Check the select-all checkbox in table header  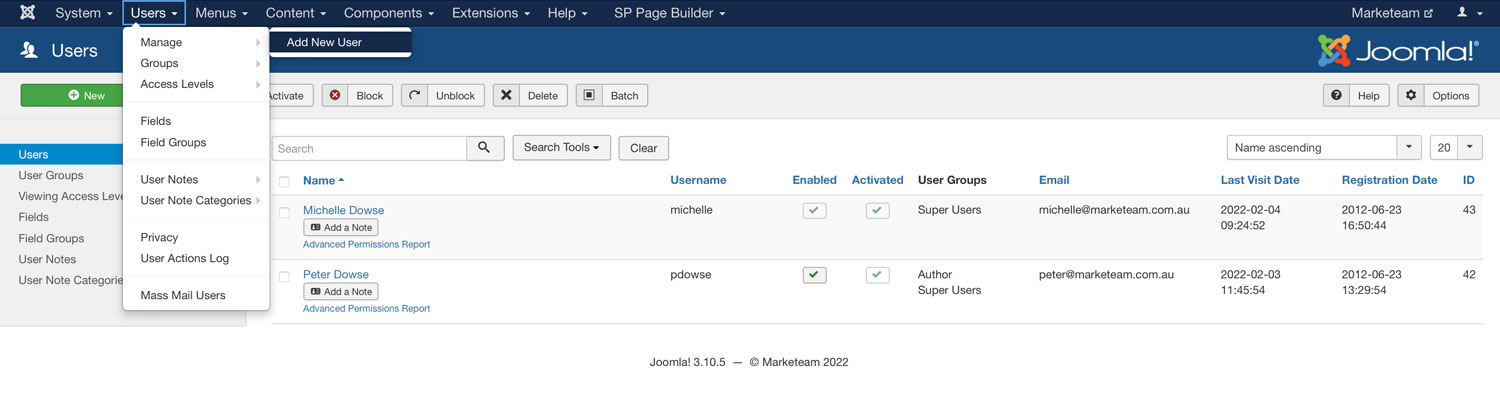coord(284,182)
